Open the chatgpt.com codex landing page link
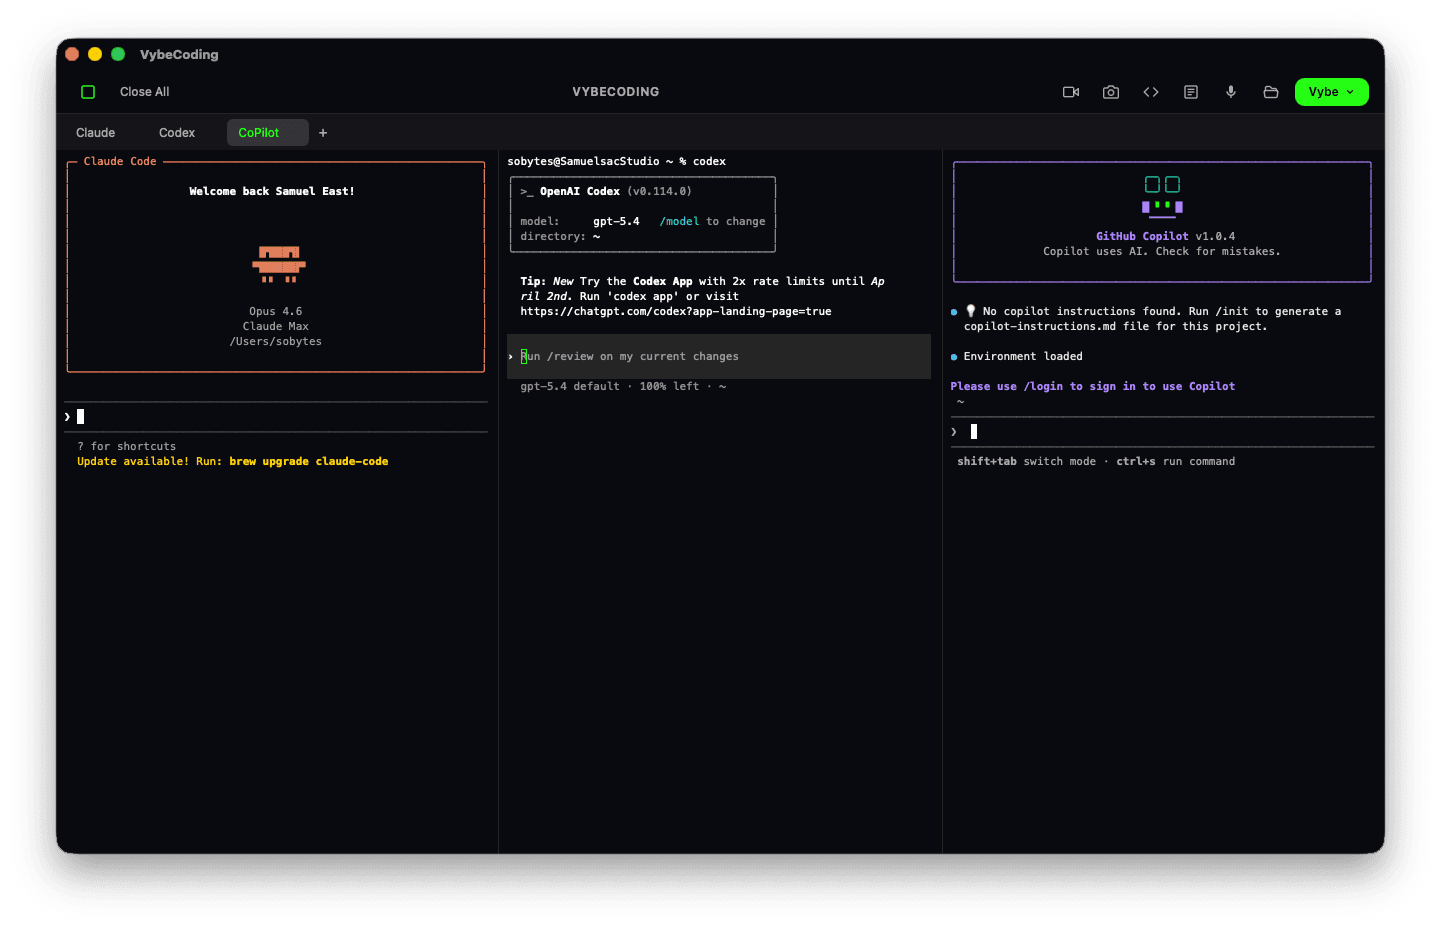 (675, 311)
